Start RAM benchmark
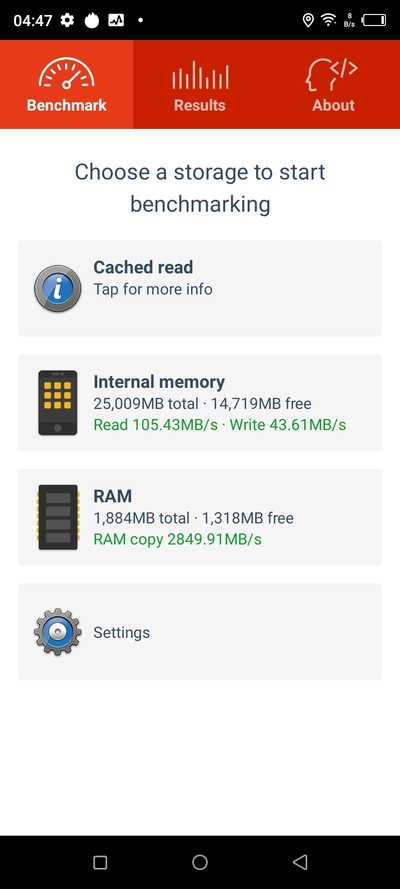Image resolution: width=400 pixels, height=889 pixels. click(x=200, y=517)
